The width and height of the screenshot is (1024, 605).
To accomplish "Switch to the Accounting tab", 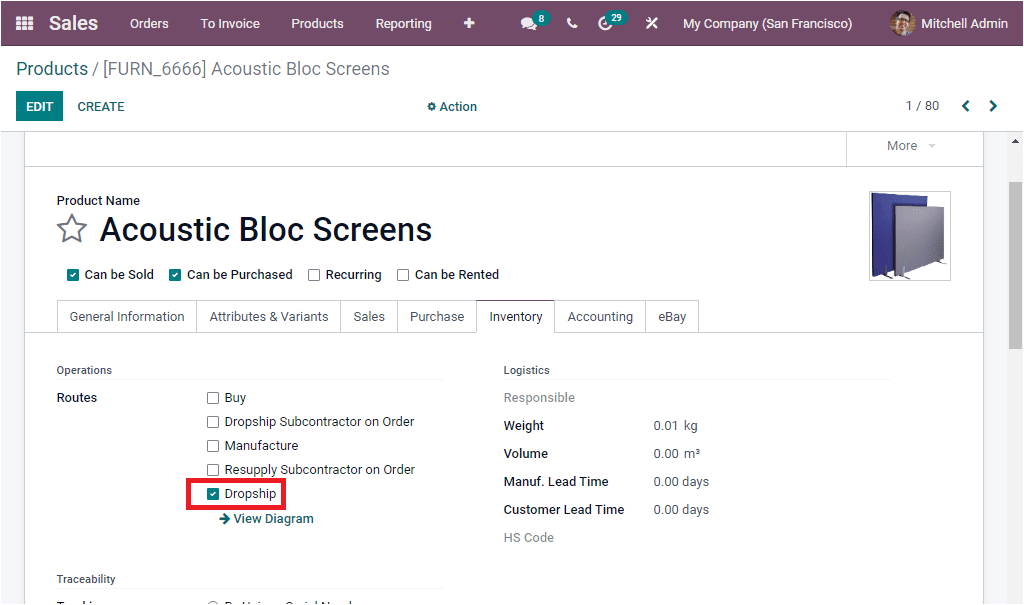I will pos(600,316).
